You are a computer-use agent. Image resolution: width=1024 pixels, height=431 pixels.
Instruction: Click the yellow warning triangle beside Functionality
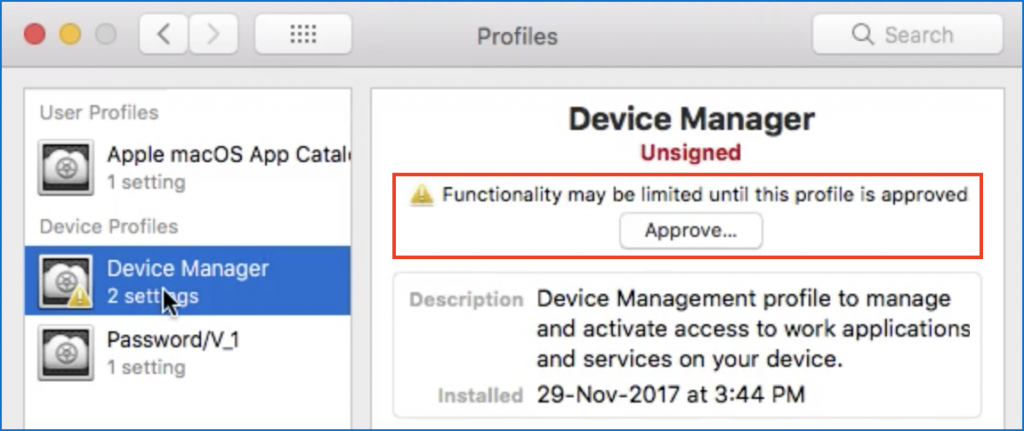(x=423, y=195)
